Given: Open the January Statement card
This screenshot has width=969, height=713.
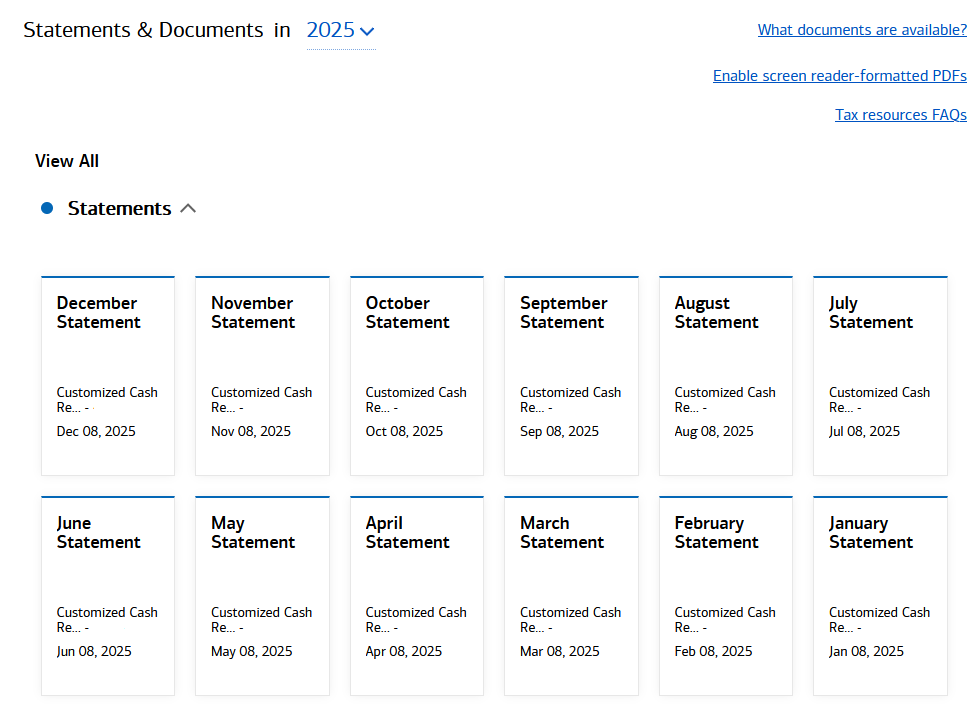Looking at the screenshot, I should tap(880, 595).
